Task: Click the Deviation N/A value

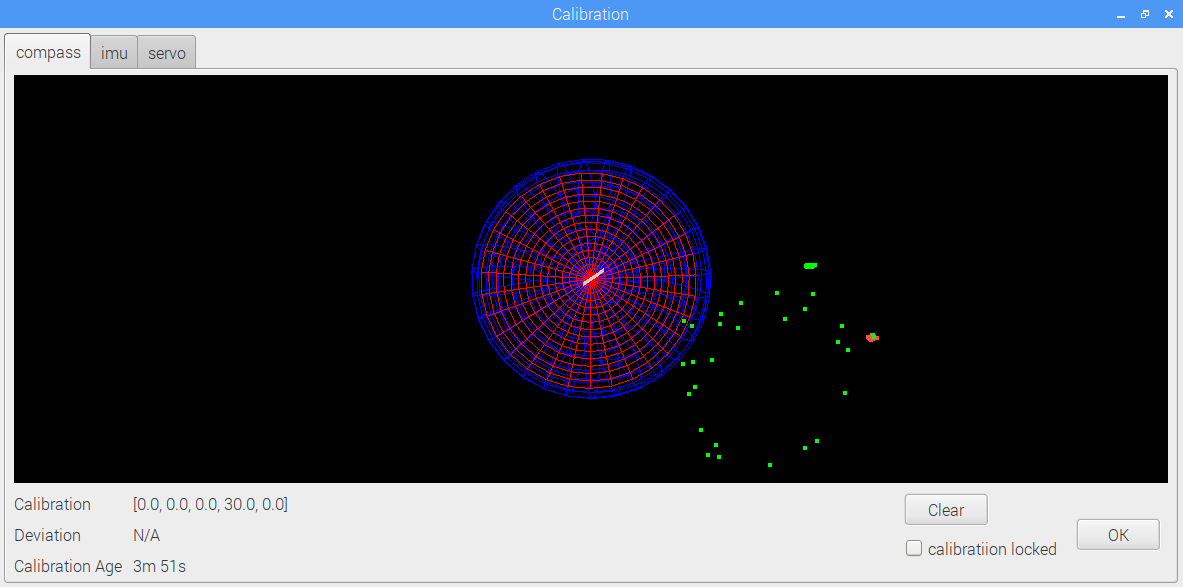Action: (x=146, y=535)
